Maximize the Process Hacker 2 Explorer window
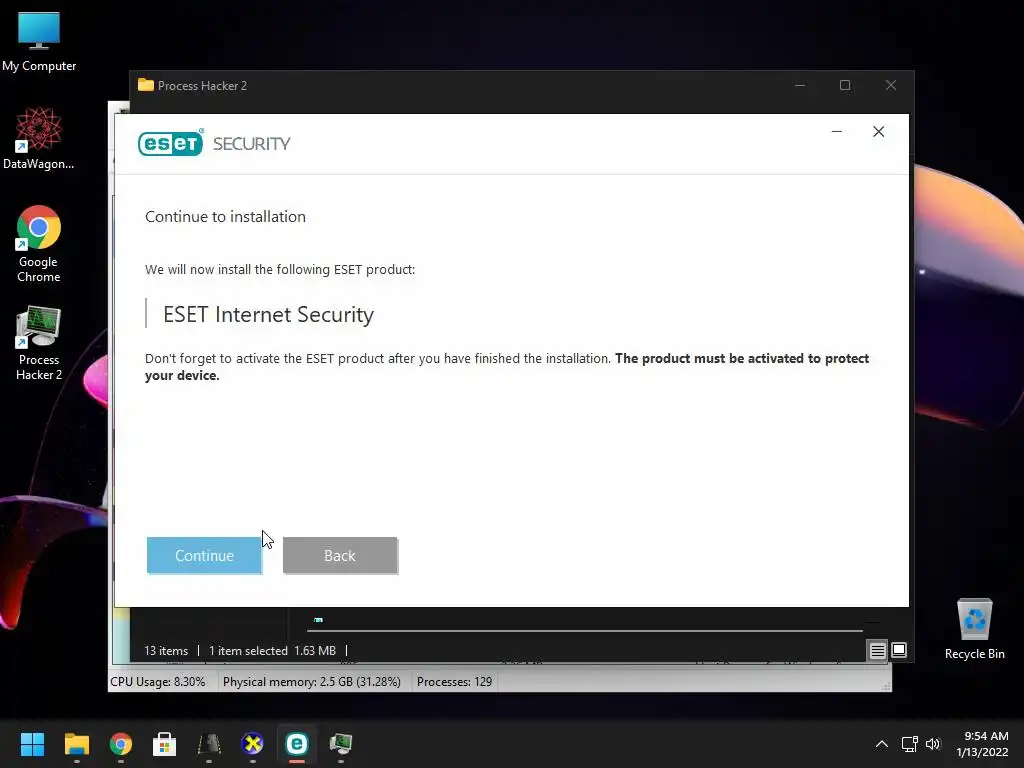 click(x=845, y=86)
